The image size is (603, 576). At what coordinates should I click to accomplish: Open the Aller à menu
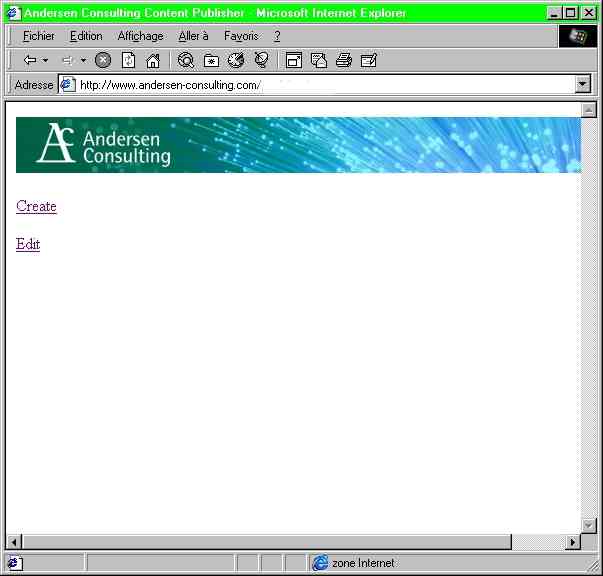pos(193,36)
